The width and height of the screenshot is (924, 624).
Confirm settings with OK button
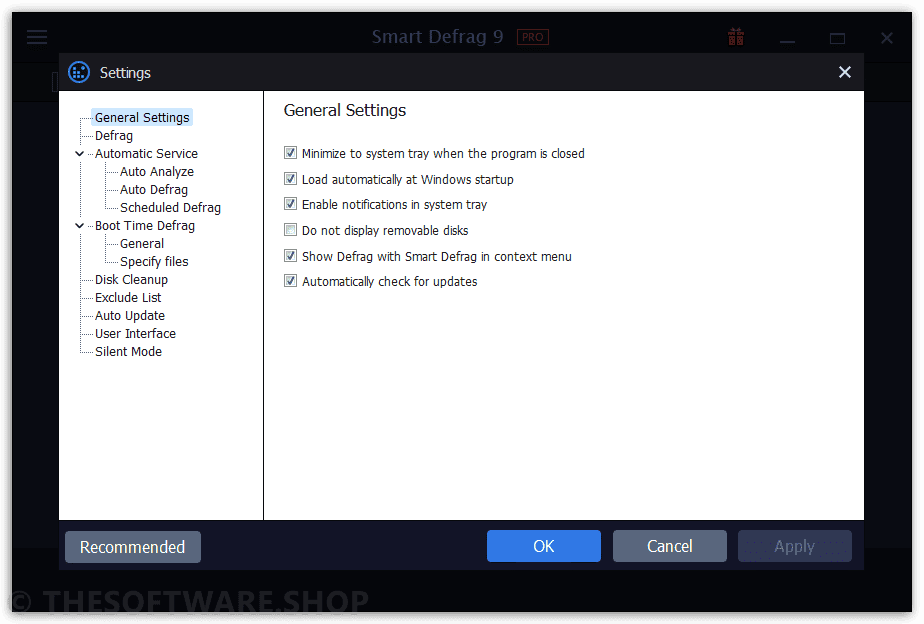[543, 546]
